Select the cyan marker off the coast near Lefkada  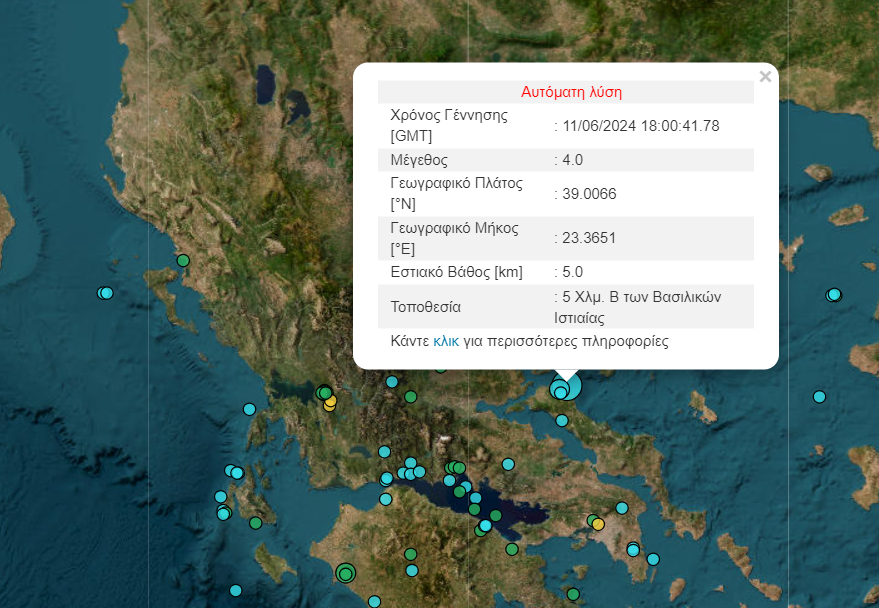click(249, 409)
